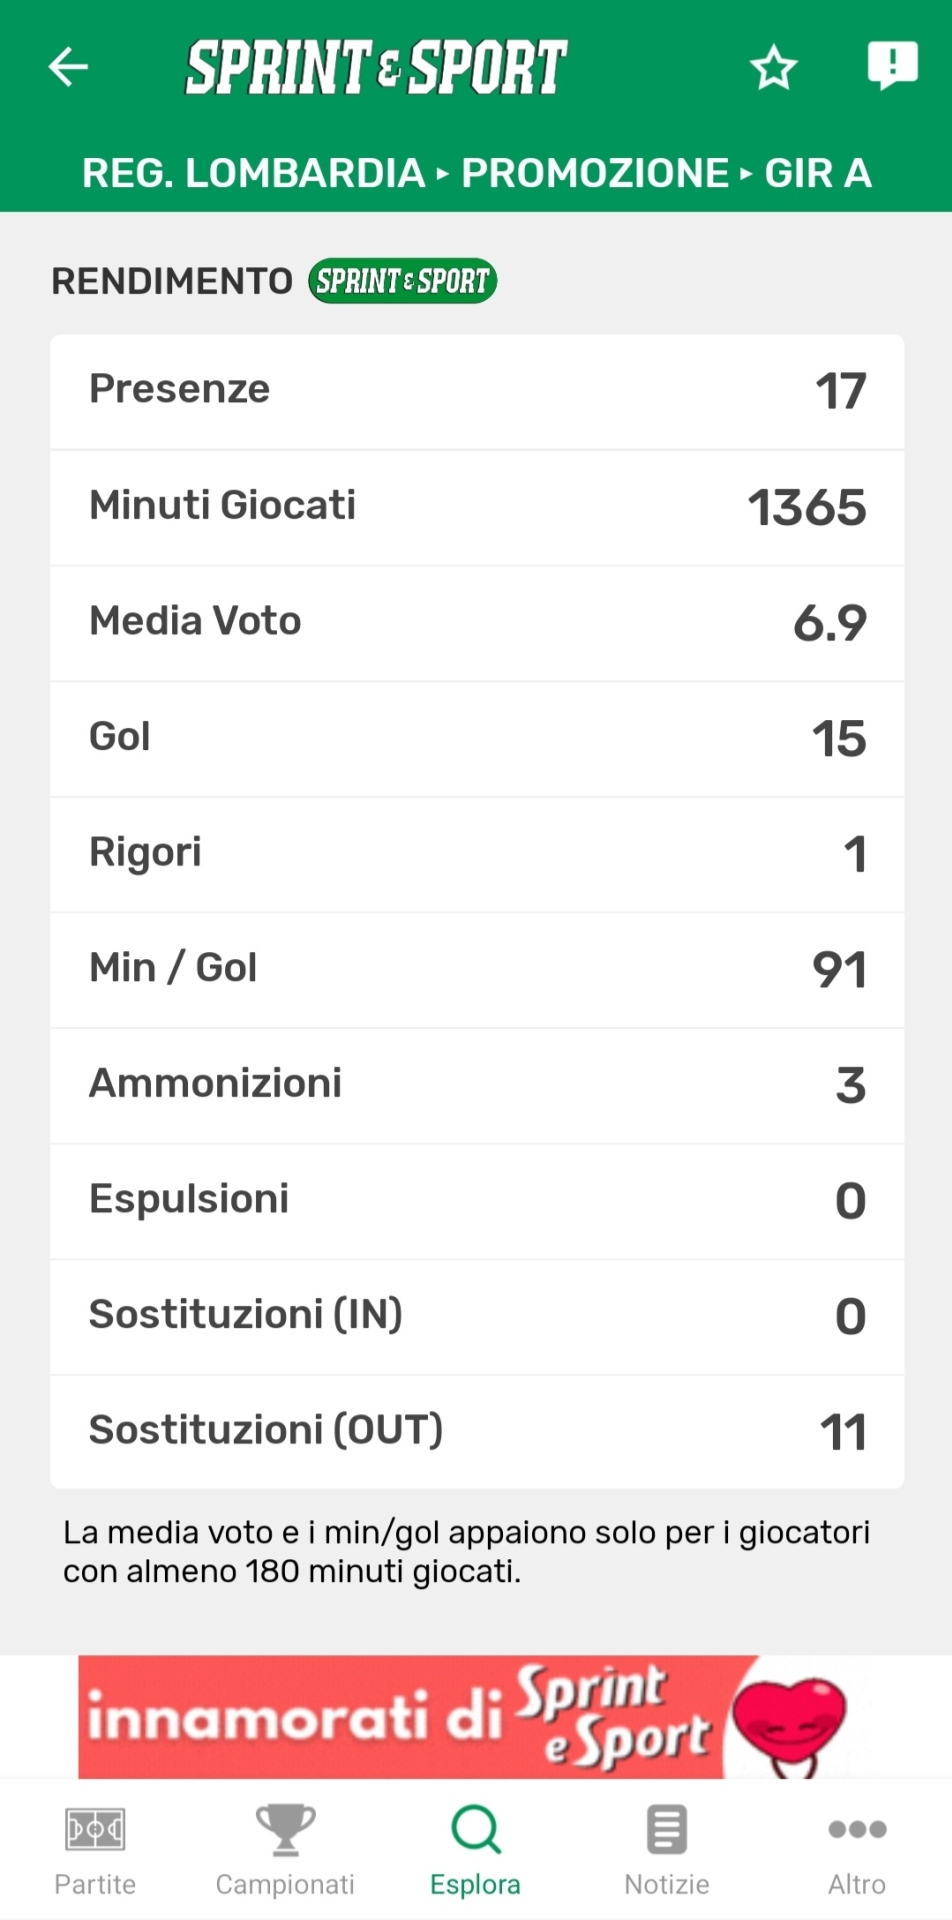Image resolution: width=952 pixels, height=1920 pixels.
Task: Open the report feedback icon
Action: click(891, 65)
